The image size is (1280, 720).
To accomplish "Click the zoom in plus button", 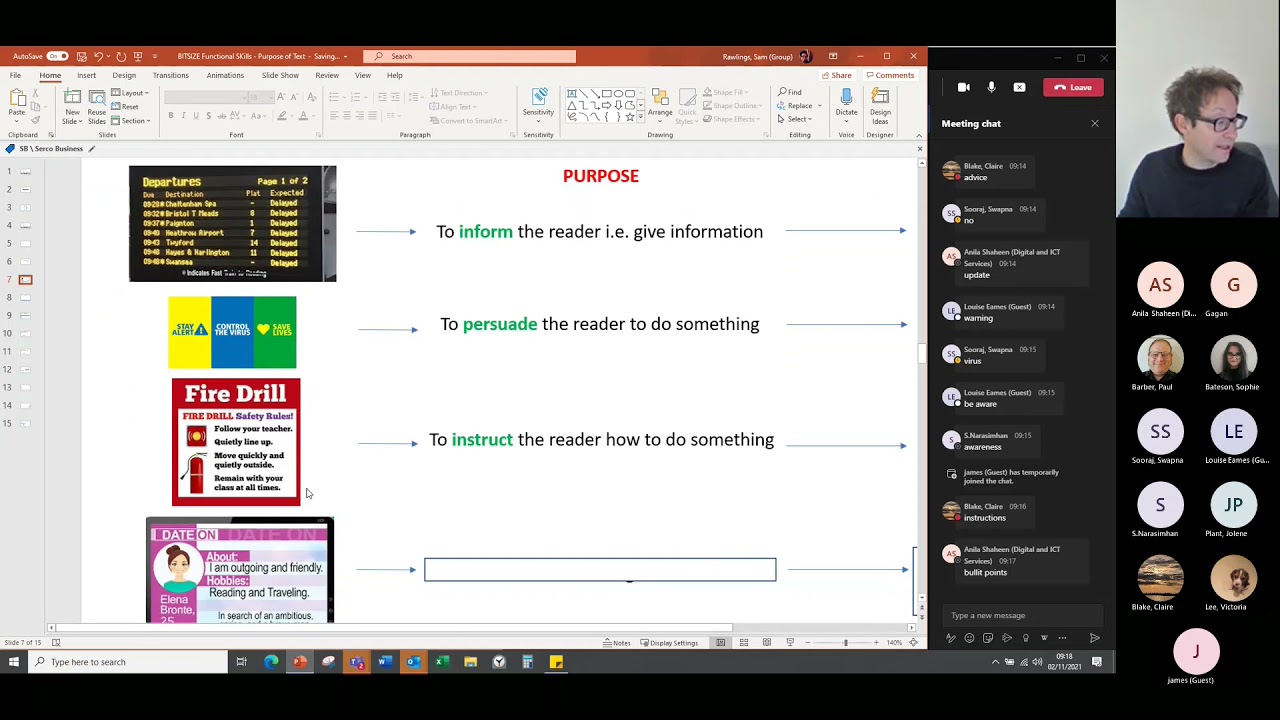I will (x=876, y=643).
